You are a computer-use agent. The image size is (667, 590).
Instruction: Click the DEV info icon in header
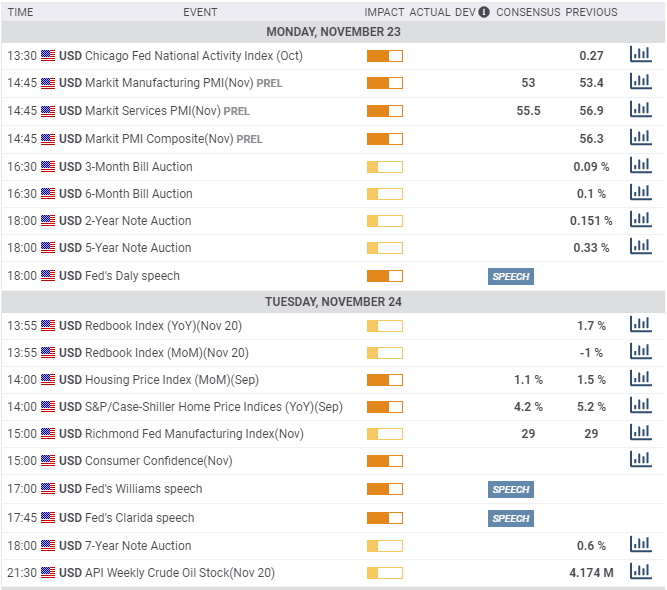pos(484,12)
